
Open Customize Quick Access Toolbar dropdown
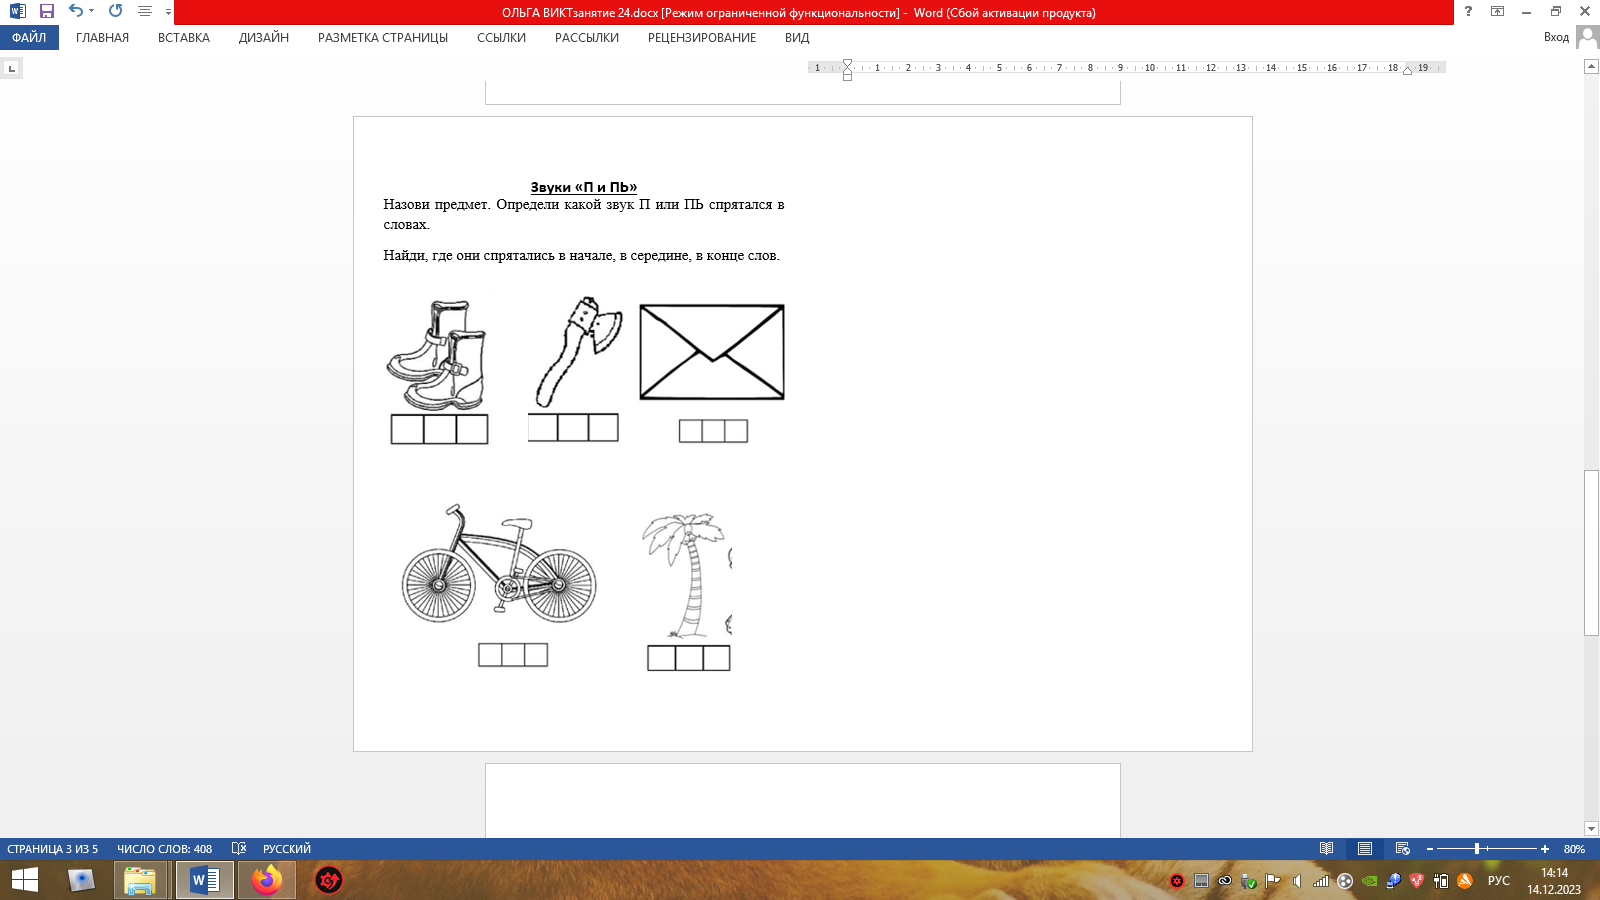tap(168, 12)
